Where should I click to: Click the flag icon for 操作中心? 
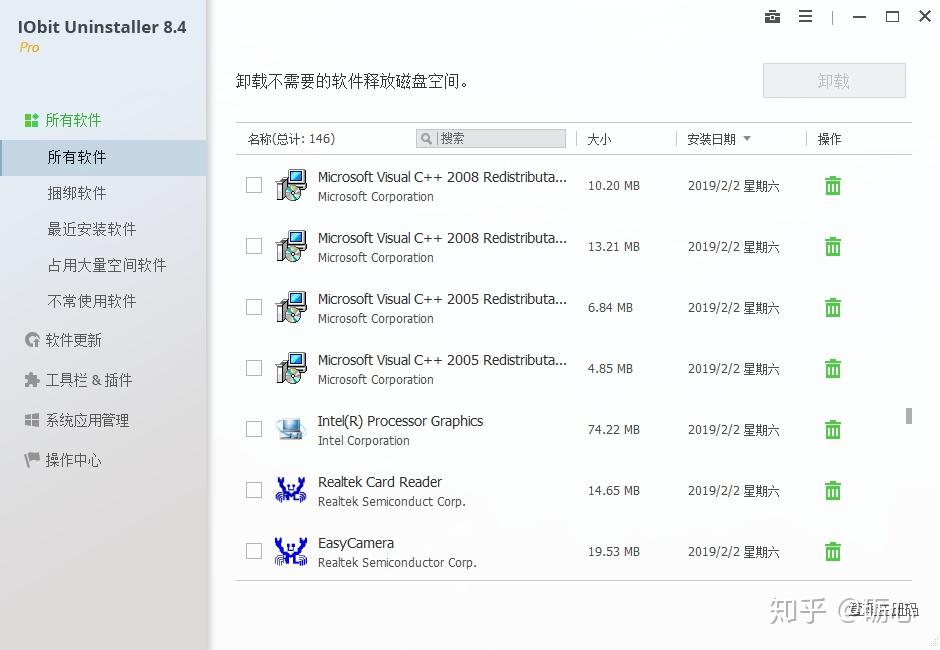coord(32,460)
